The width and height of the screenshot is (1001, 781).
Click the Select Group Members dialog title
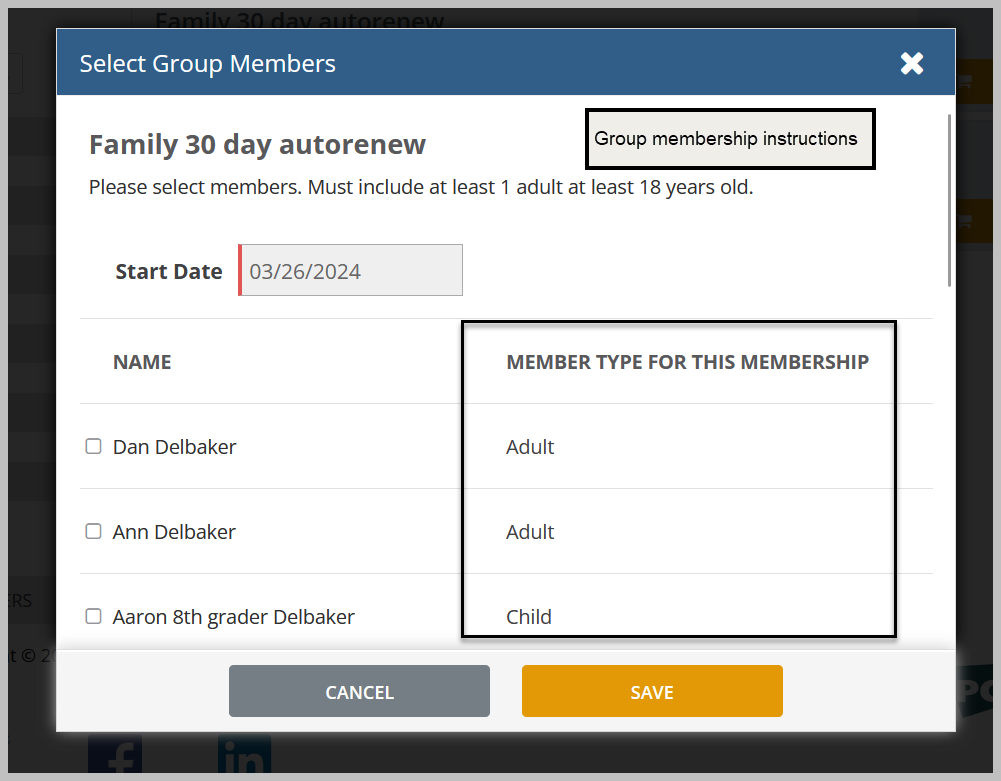point(207,63)
